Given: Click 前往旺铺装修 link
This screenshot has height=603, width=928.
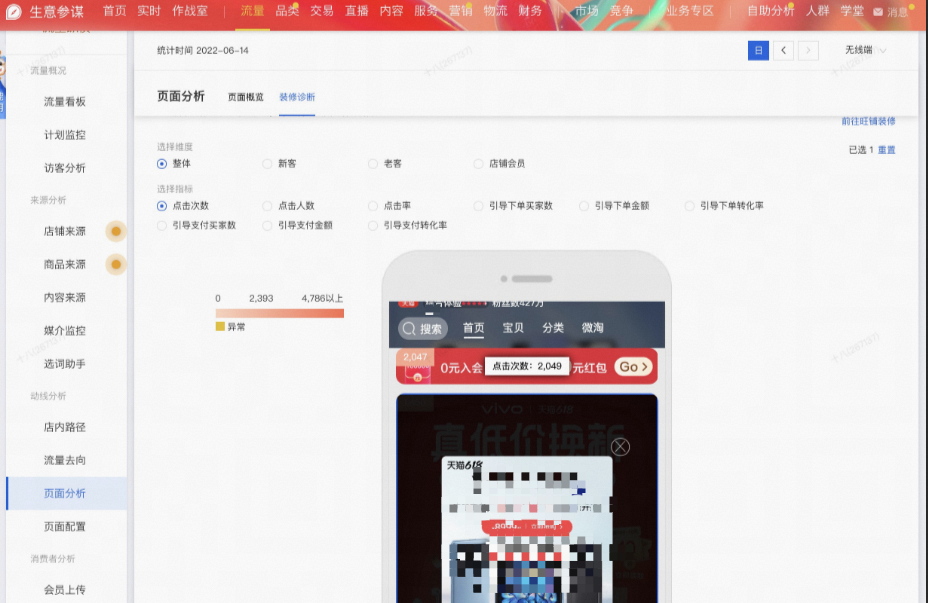Looking at the screenshot, I should tap(868, 121).
